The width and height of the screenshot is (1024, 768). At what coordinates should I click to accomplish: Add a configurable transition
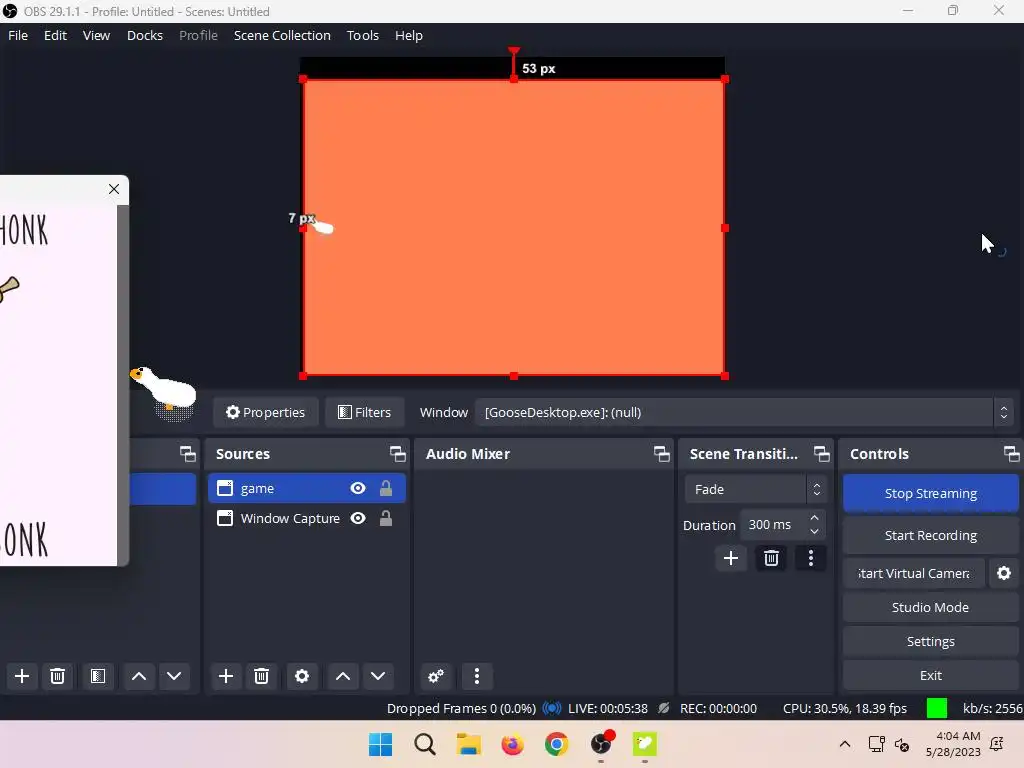pyautogui.click(x=731, y=558)
